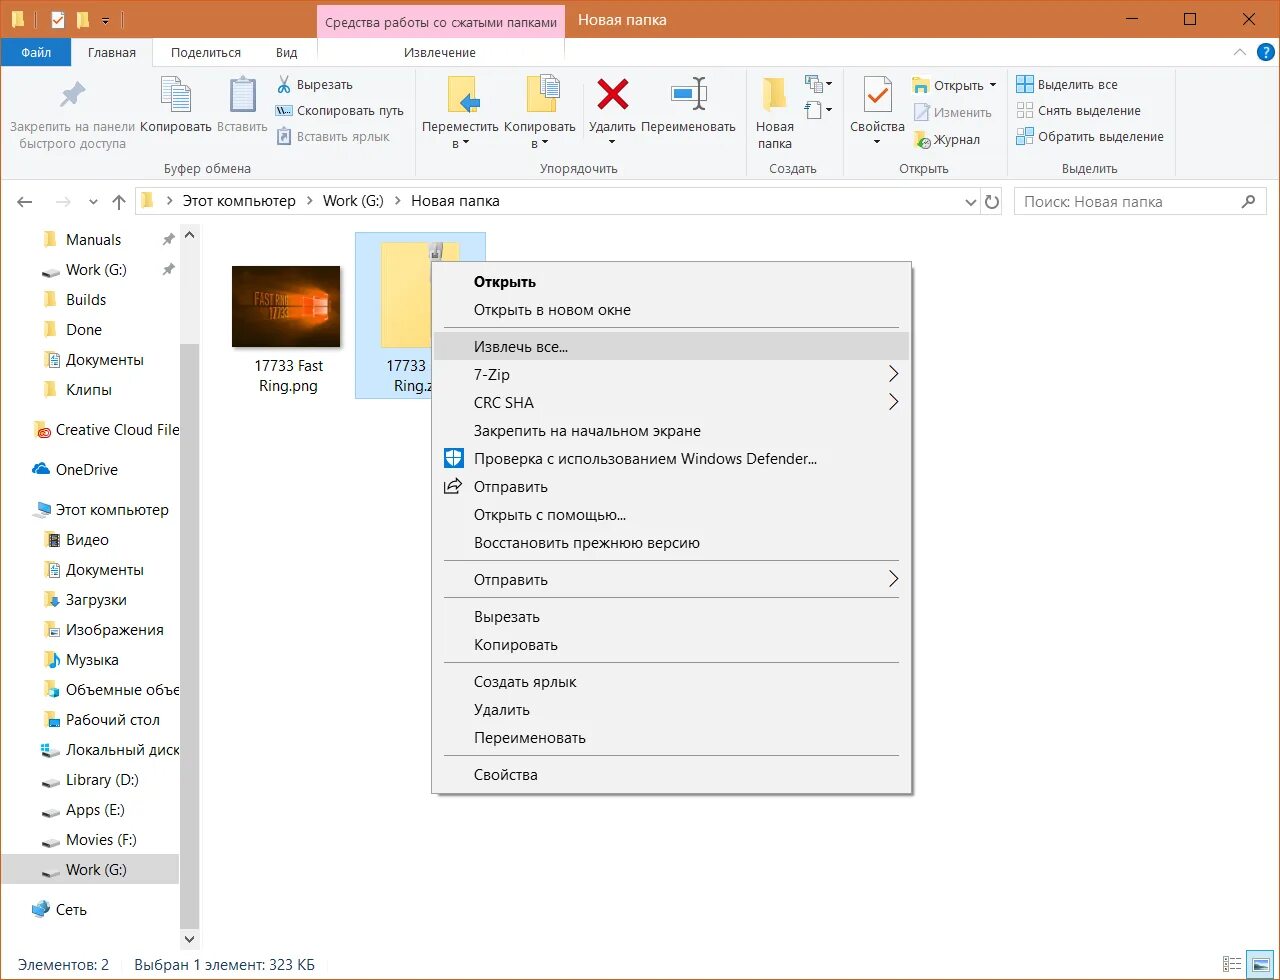This screenshot has width=1280, height=980.
Task: Click Этот компьютер in address breadcrumb
Action: pos(239,201)
